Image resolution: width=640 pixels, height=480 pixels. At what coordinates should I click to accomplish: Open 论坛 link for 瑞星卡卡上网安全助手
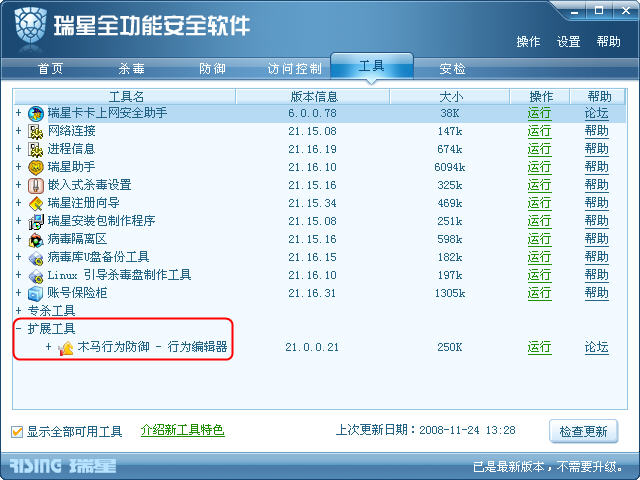coord(596,113)
